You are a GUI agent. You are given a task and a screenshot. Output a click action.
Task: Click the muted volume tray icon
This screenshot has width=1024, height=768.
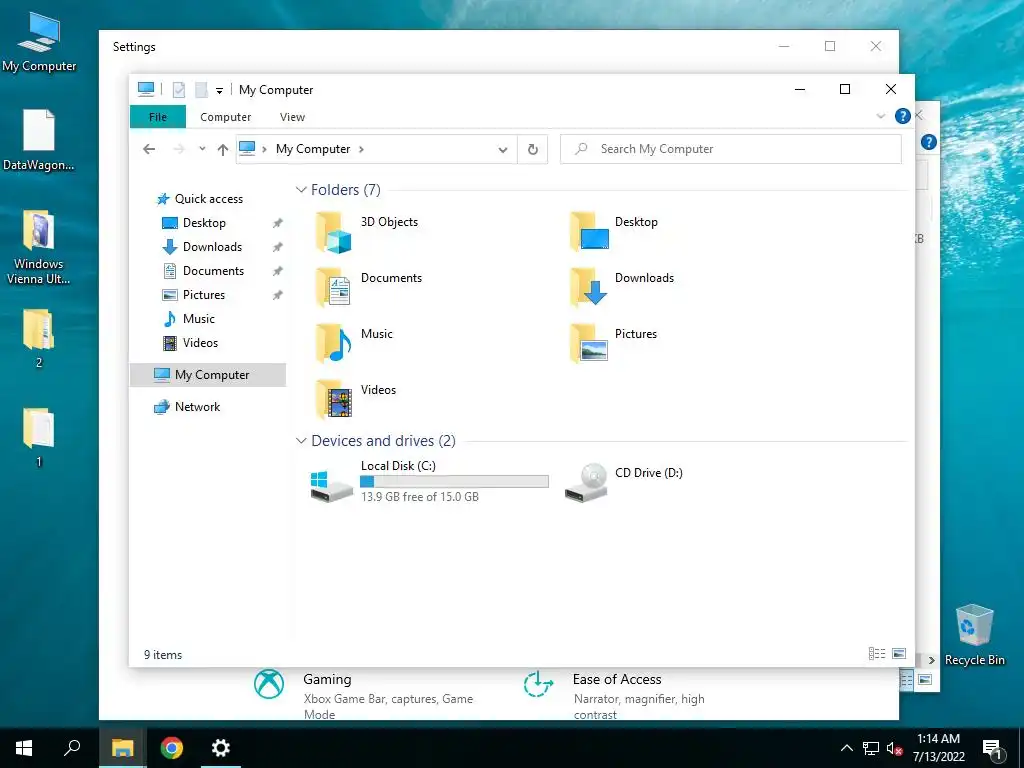pyautogui.click(x=894, y=748)
